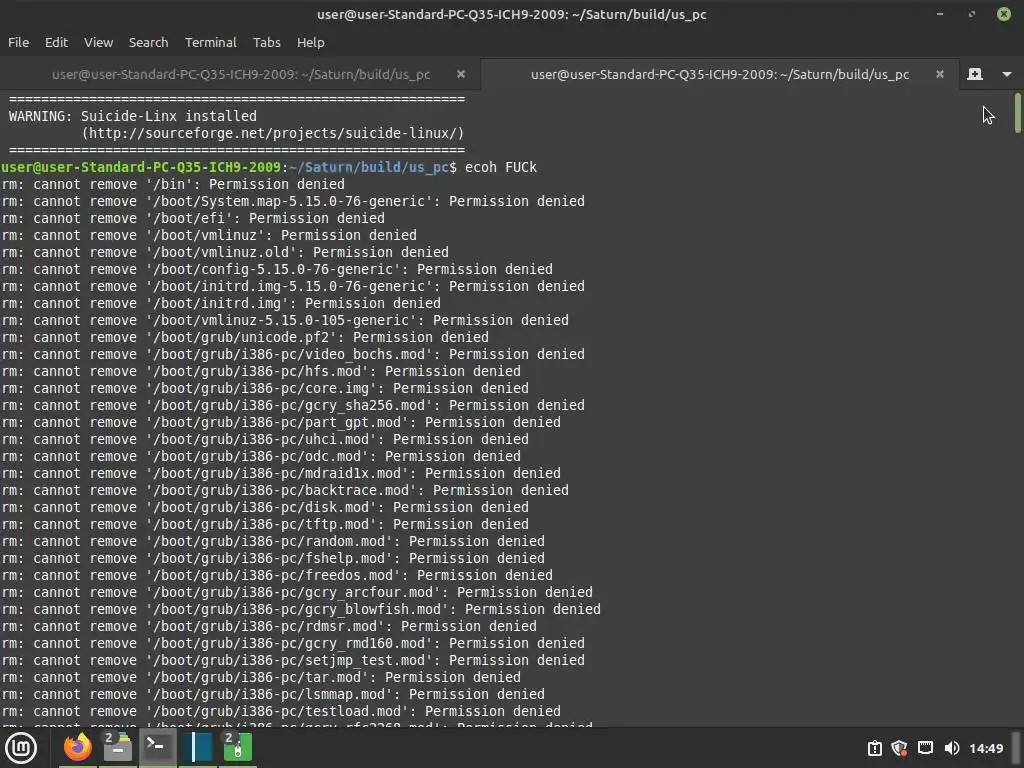
Task: Open the volume control tray icon
Action: 952,748
